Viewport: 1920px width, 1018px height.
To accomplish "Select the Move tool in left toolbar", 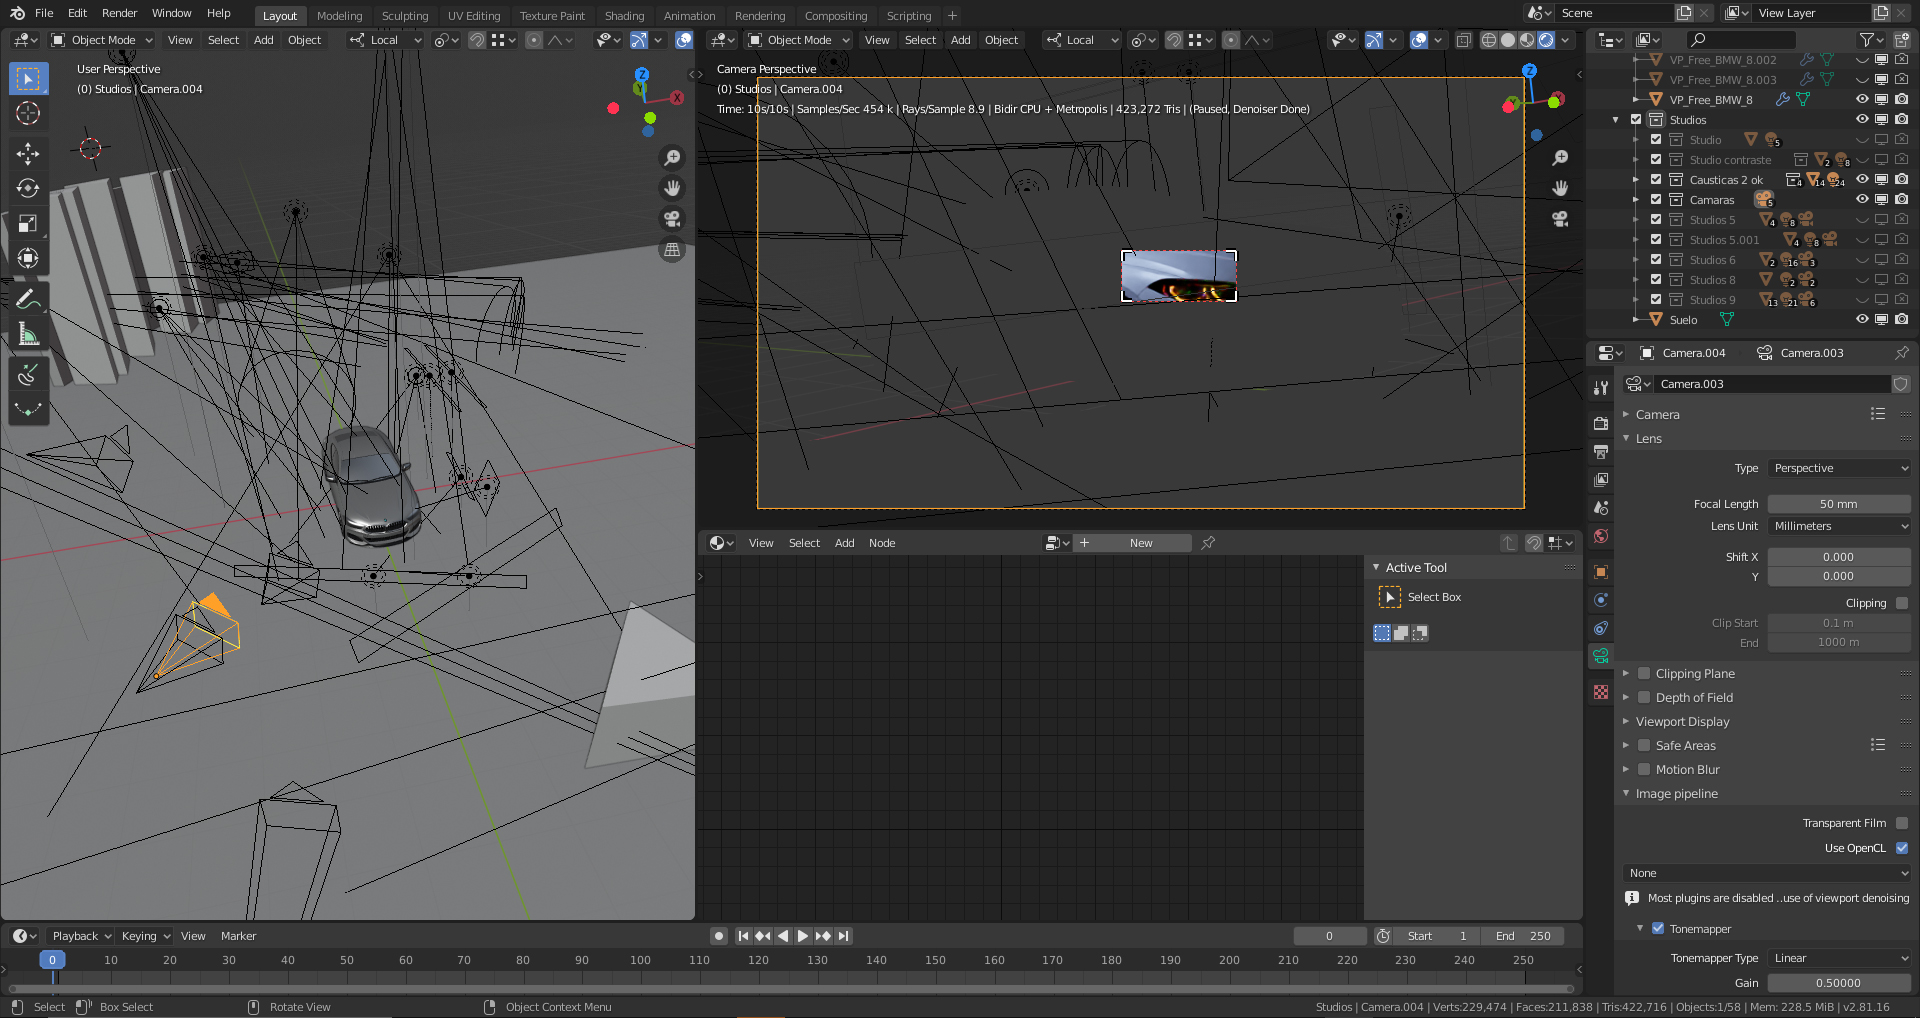I will pos(28,153).
